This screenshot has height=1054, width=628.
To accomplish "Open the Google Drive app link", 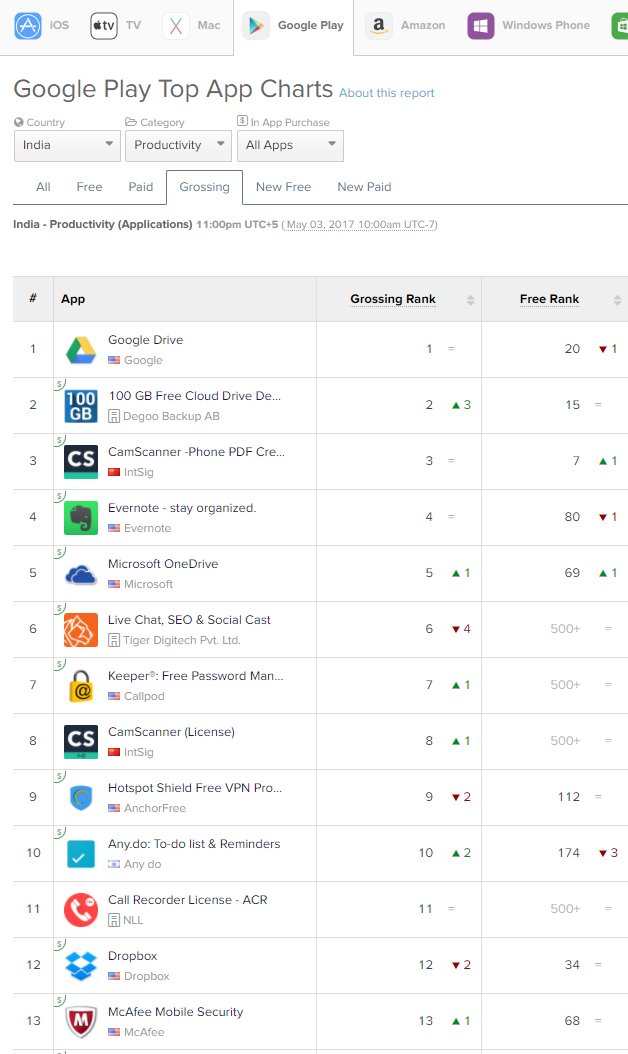I will 145,340.
